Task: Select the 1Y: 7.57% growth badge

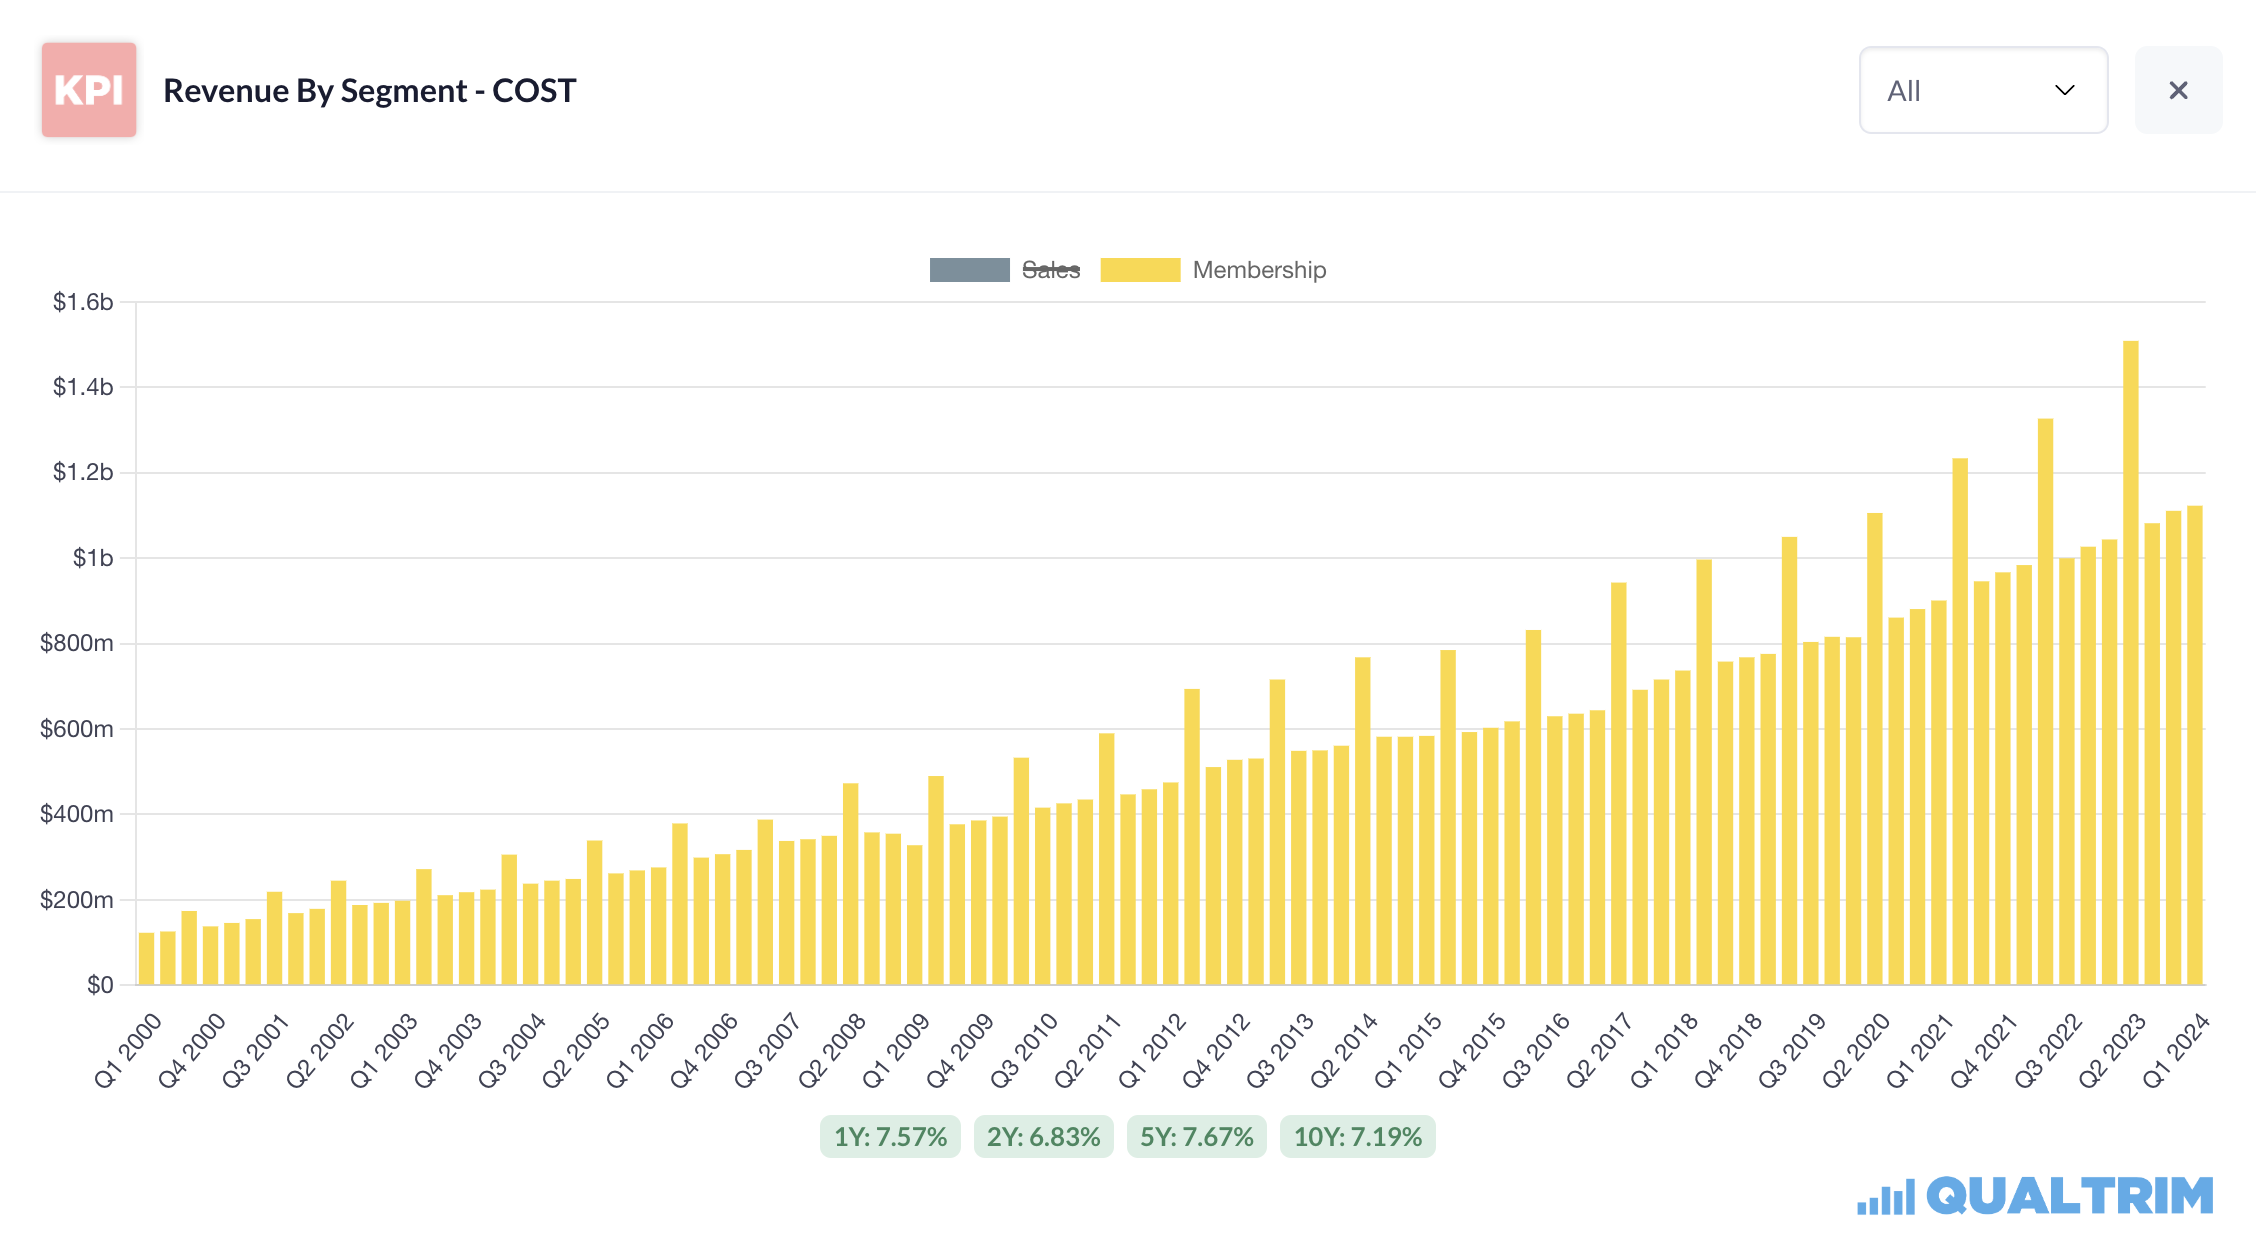Action: click(x=890, y=1137)
